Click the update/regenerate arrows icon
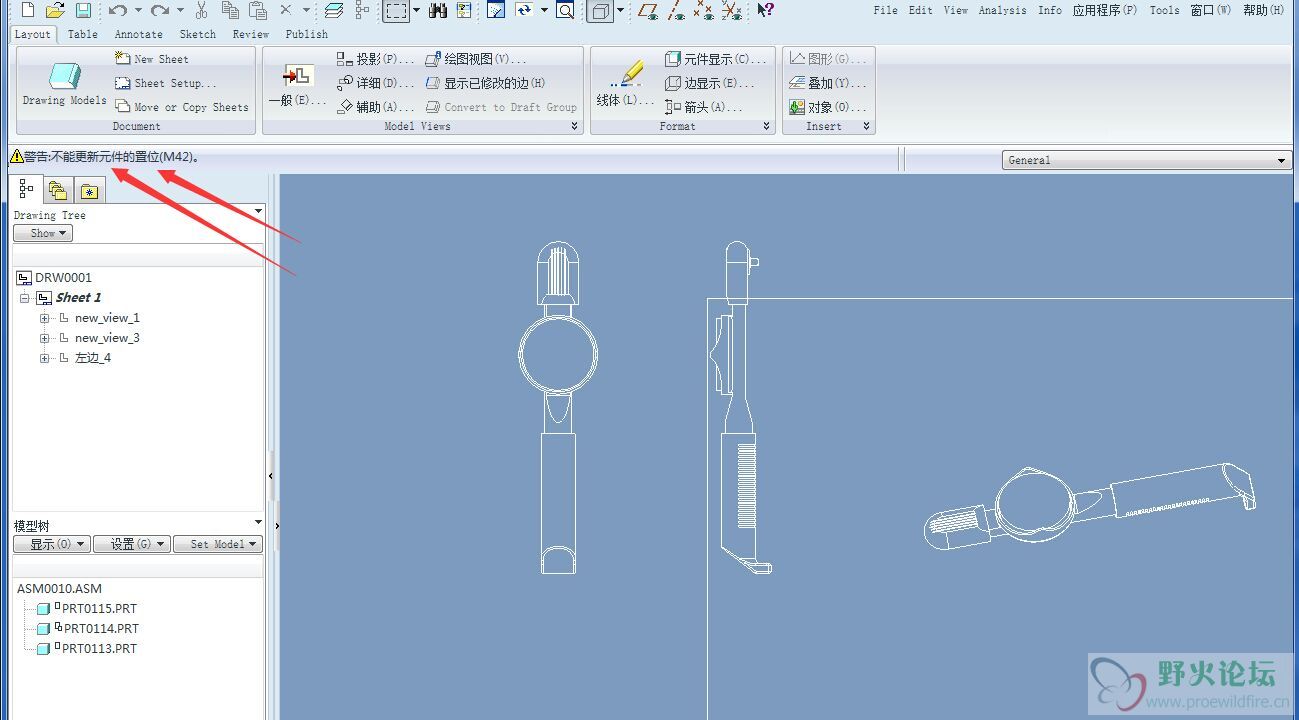 524,10
